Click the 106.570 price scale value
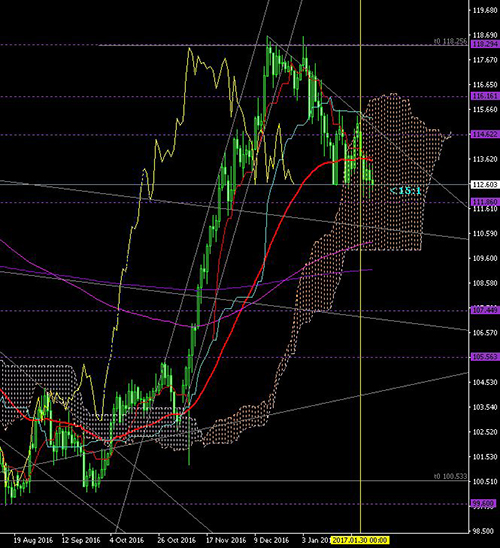The image size is (500, 548). click(485, 333)
